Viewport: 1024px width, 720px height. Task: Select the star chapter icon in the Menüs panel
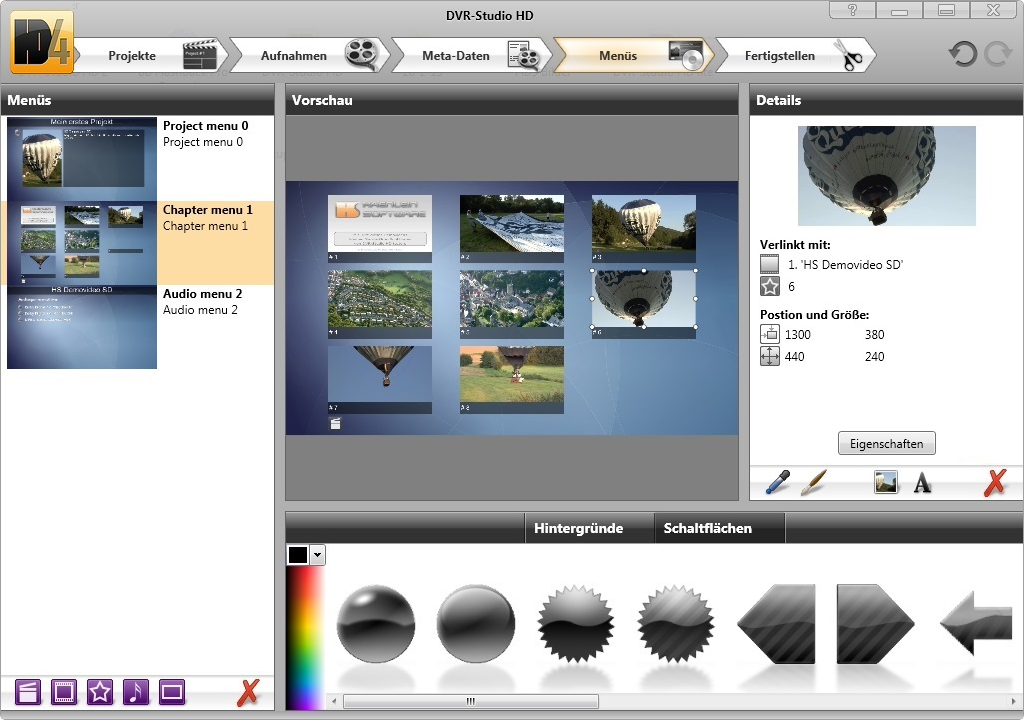click(x=99, y=691)
